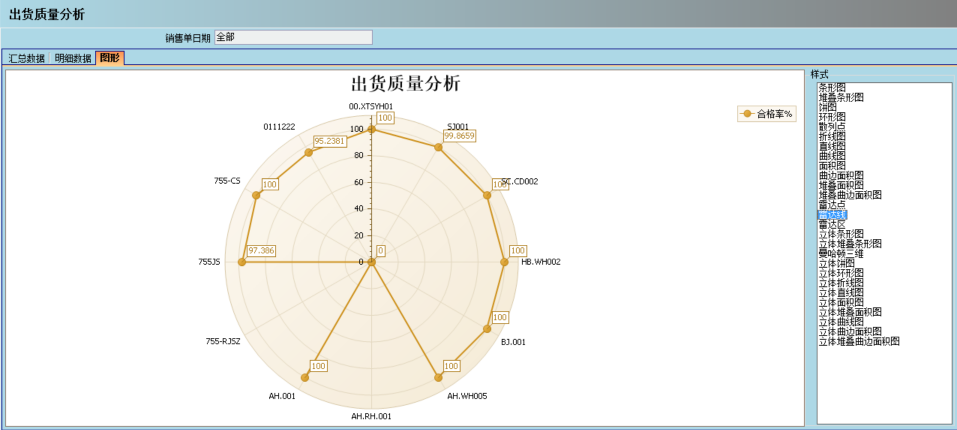Viewport: 957px width, 430px height.
Task: Click the 755JS data point marker
Action: click(241, 262)
